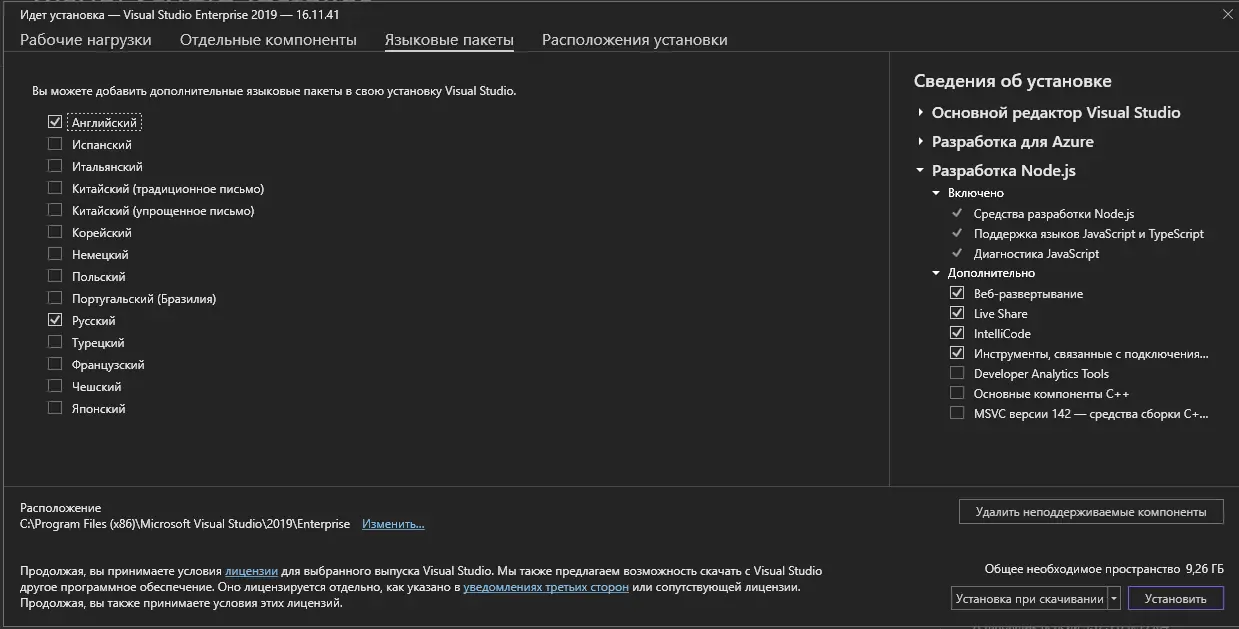
Task: Click the Установить button
Action: coord(1175,599)
